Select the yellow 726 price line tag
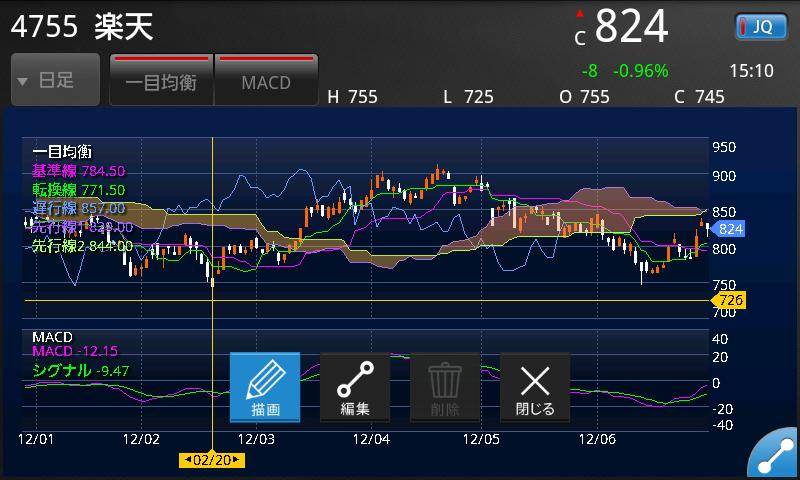Image resolution: width=800 pixels, height=480 pixels. coord(729,300)
